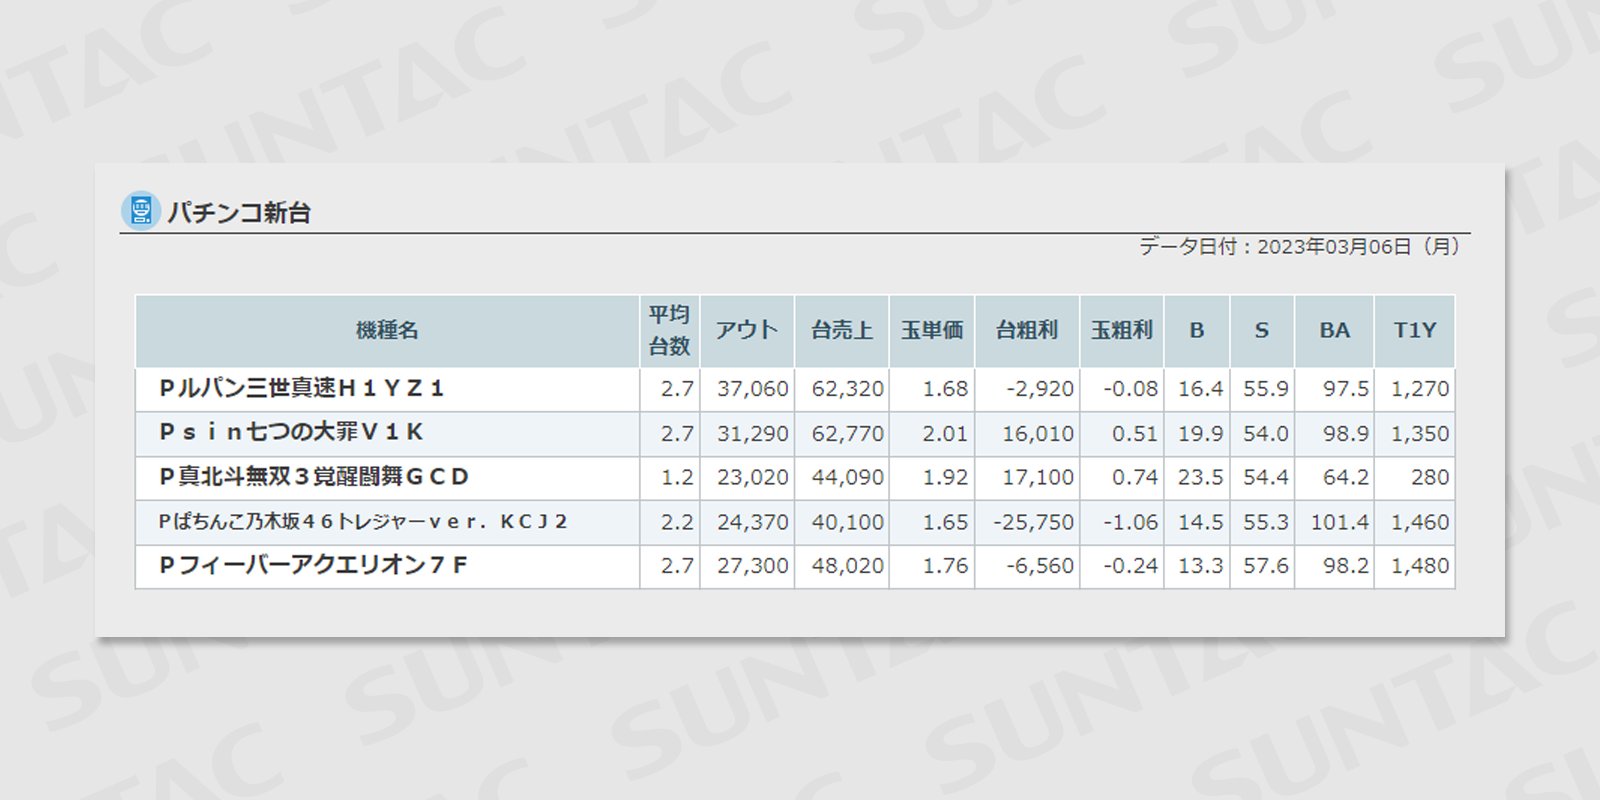Click 台売上 value 44,090
Viewport: 1600px width, 800px height.
848,478
